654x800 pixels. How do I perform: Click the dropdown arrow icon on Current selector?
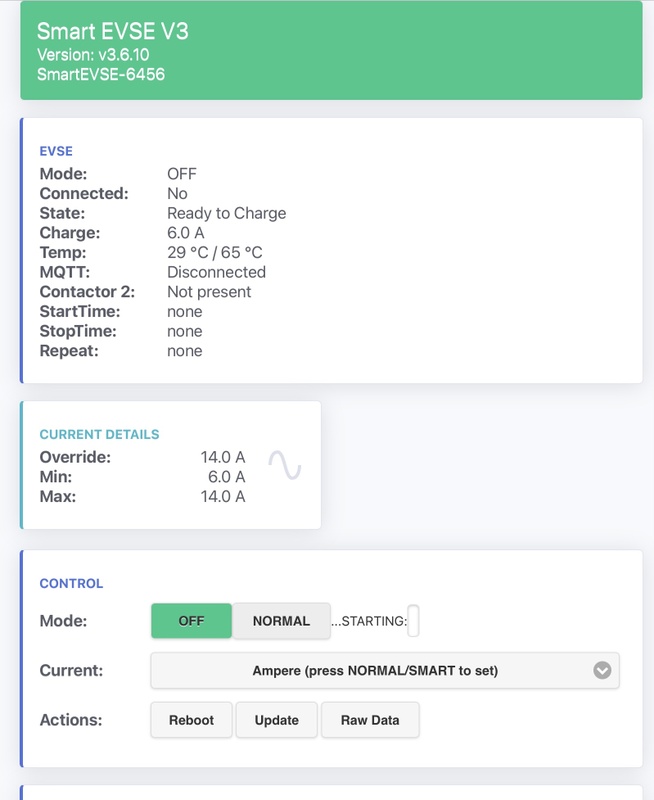tap(602, 670)
